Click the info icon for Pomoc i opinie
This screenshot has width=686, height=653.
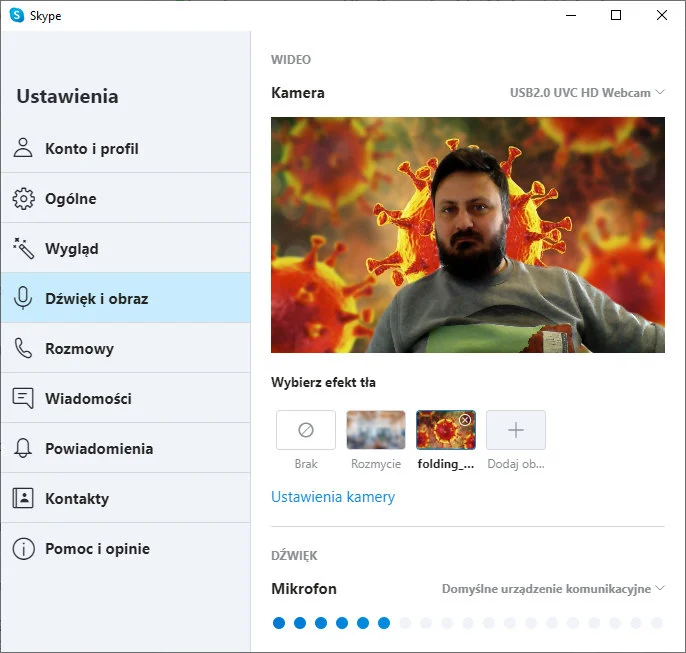coord(23,548)
